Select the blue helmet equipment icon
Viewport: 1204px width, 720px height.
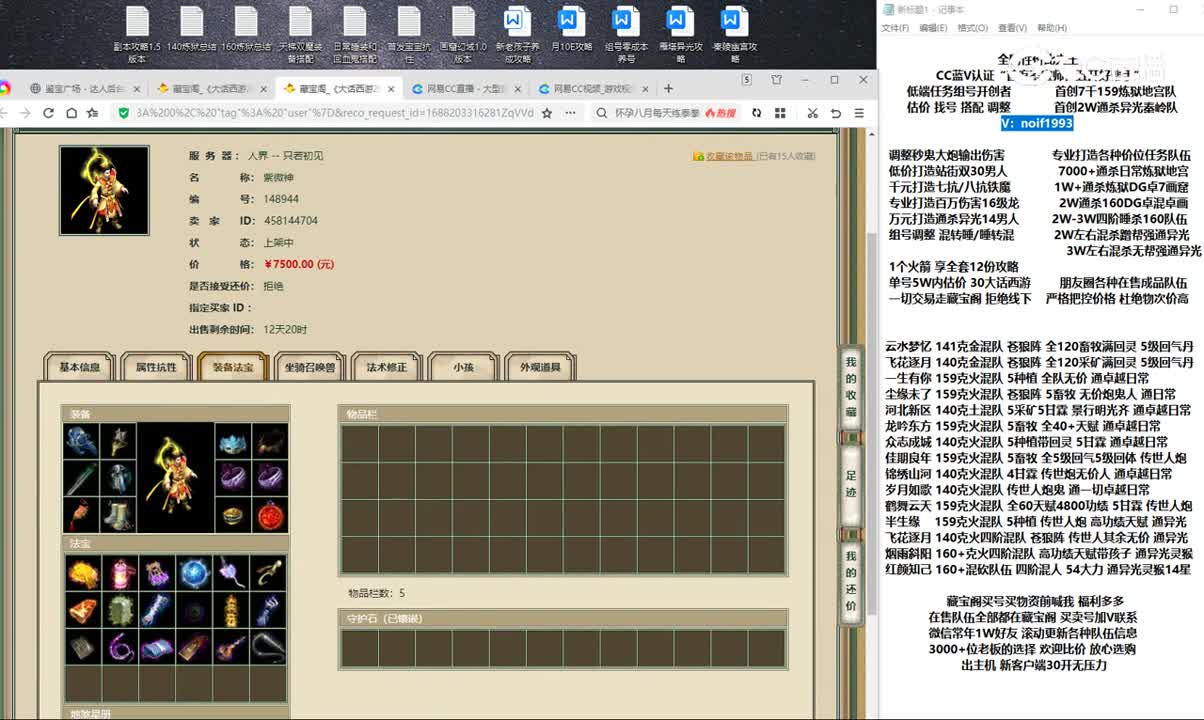82,442
